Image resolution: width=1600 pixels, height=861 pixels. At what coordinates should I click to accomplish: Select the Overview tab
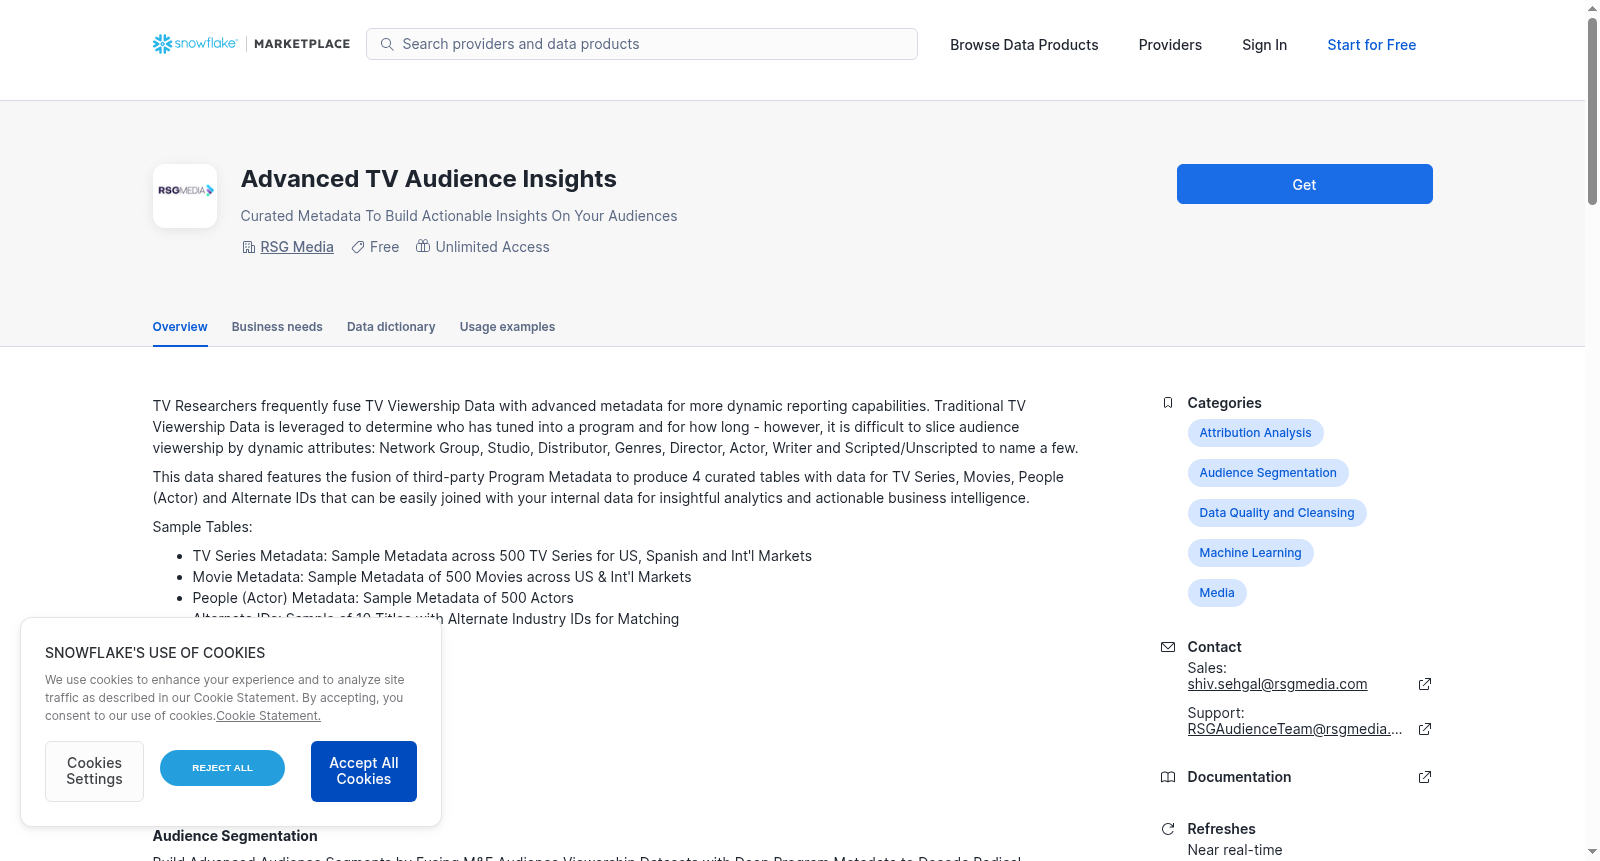pyautogui.click(x=180, y=327)
